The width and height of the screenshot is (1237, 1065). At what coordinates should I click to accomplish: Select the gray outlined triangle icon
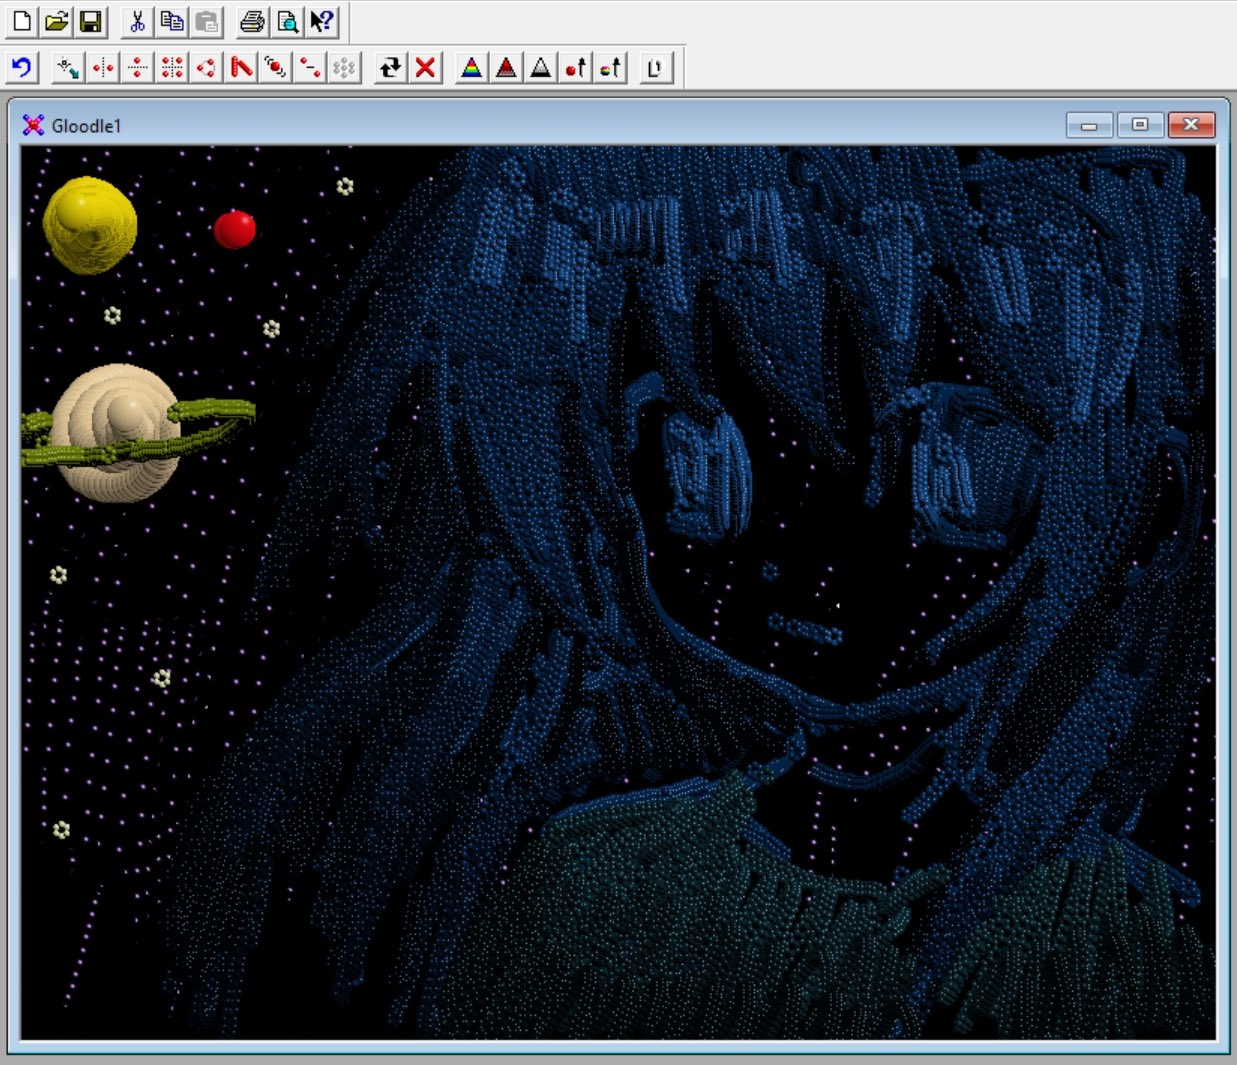pos(541,68)
